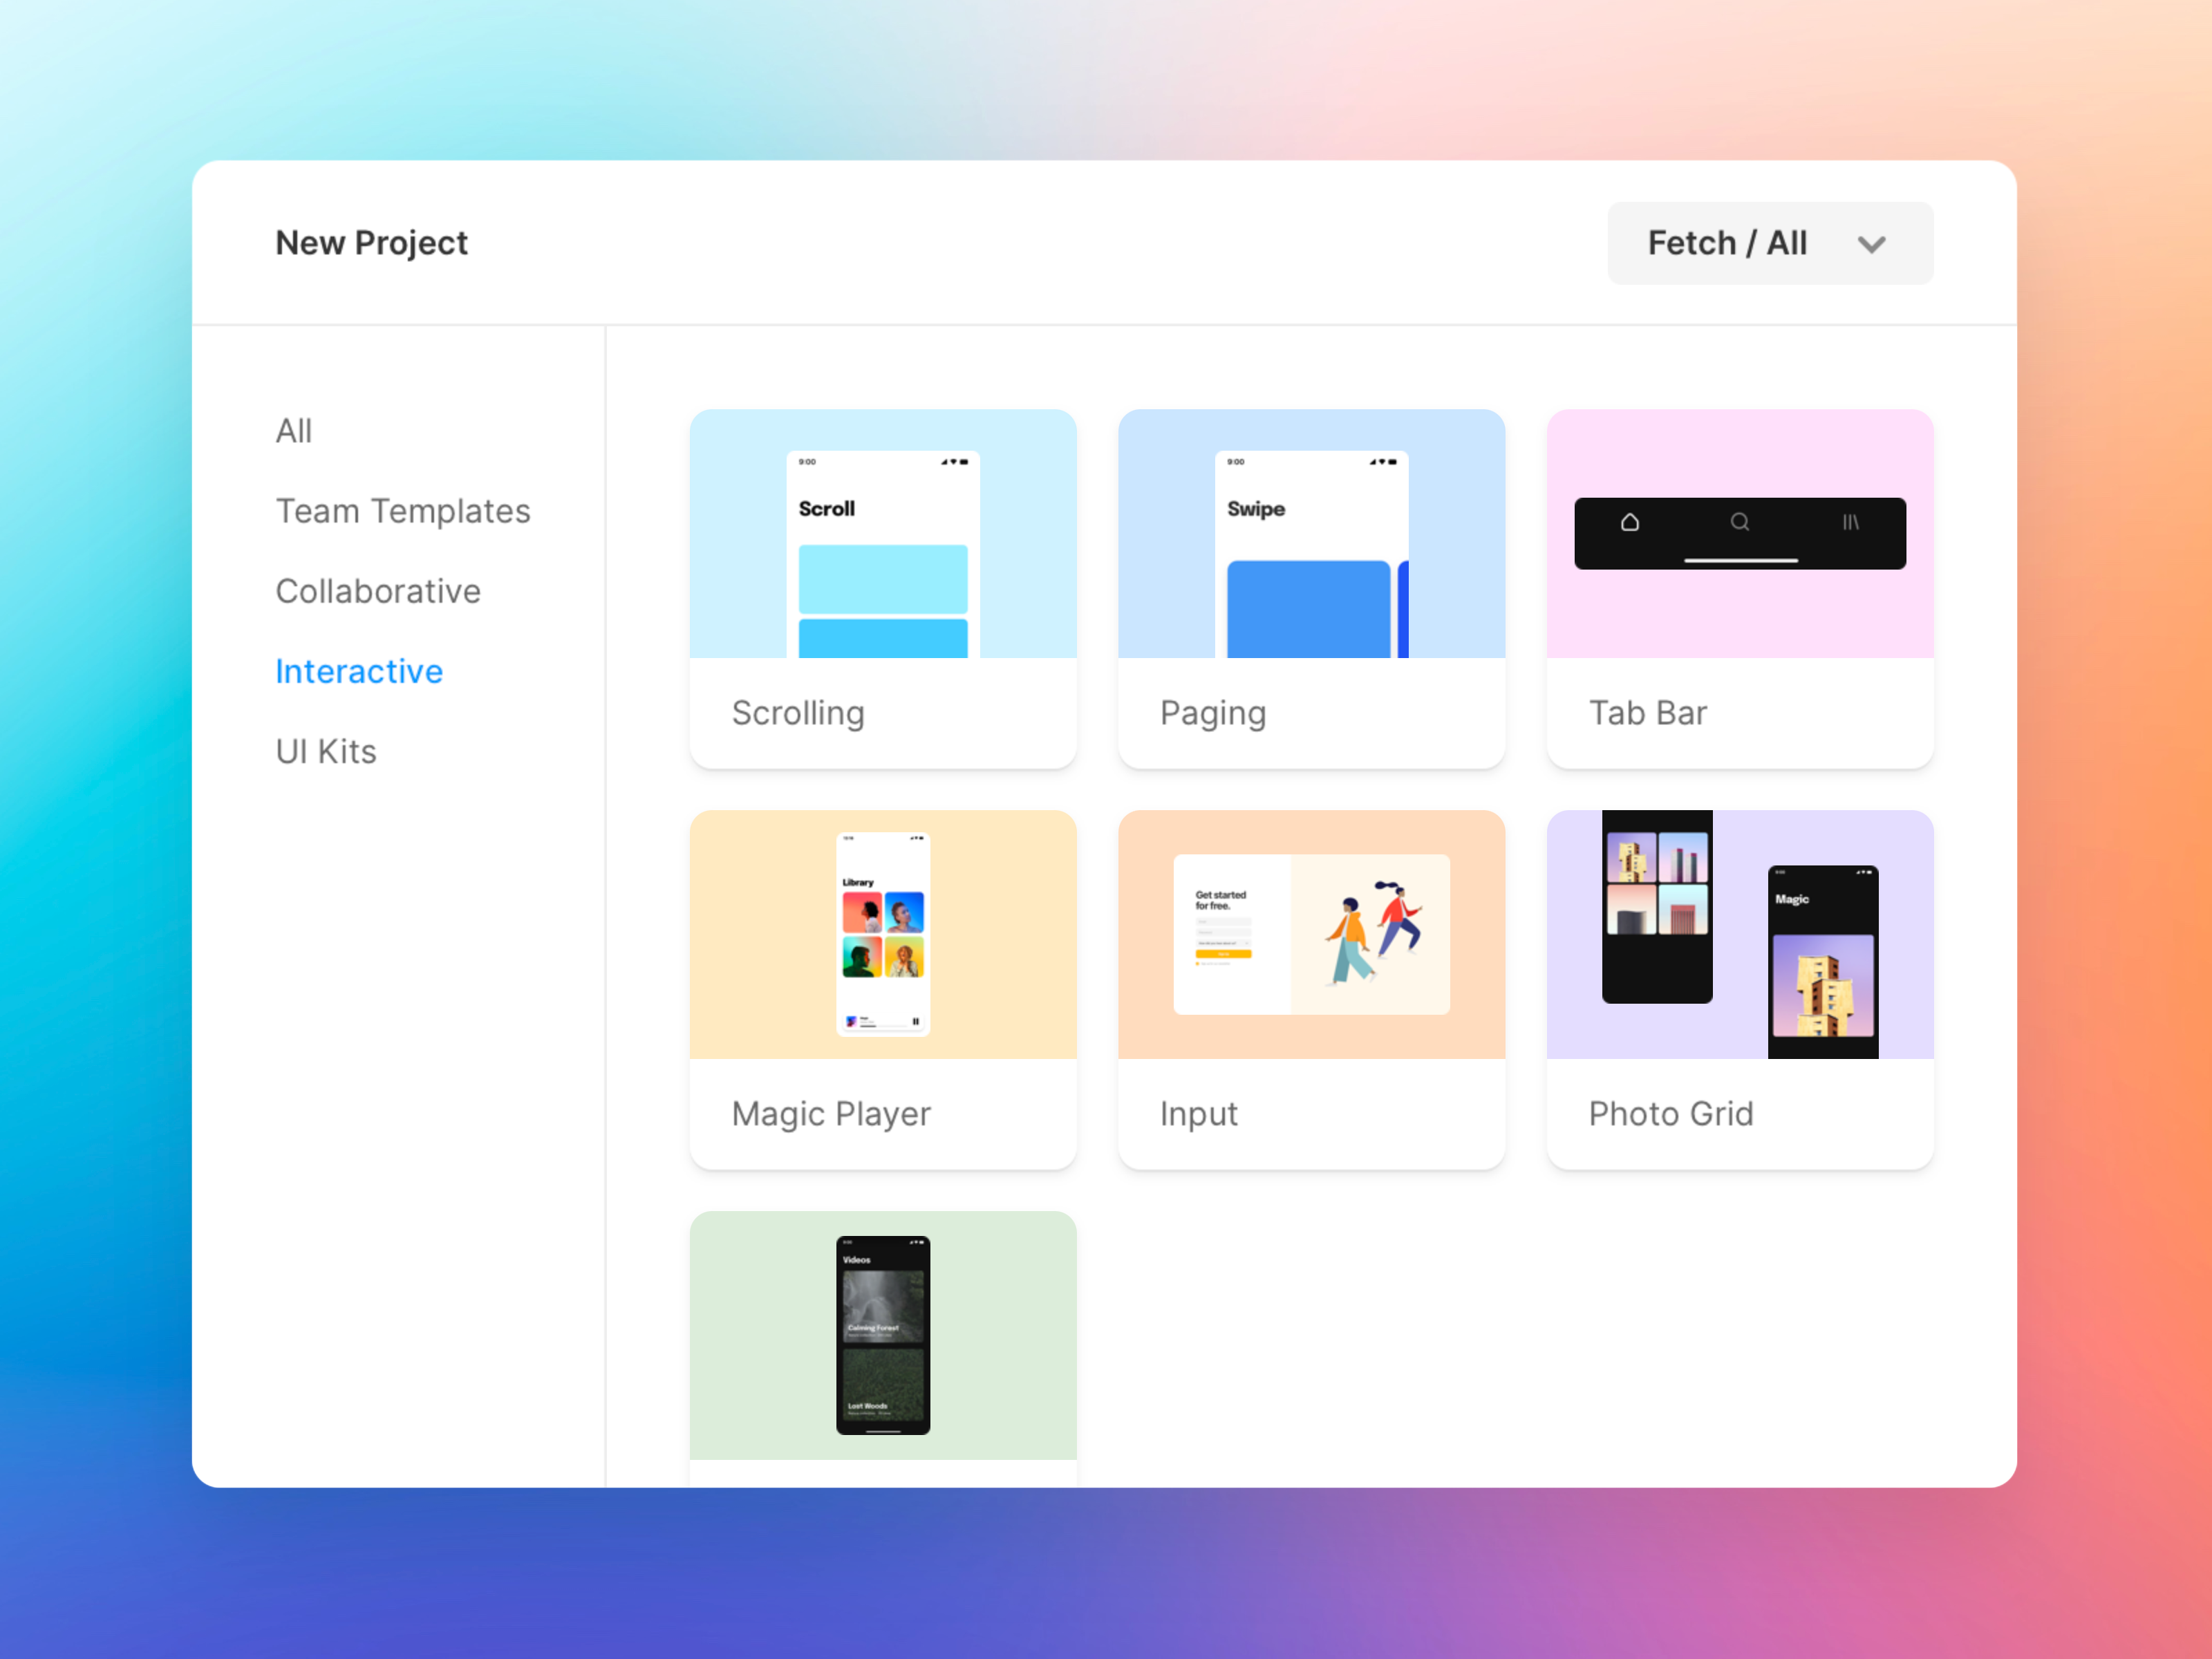The height and width of the screenshot is (1659, 2212).
Task: Select the Calming Forest video thumbnail
Action: coord(884,1306)
